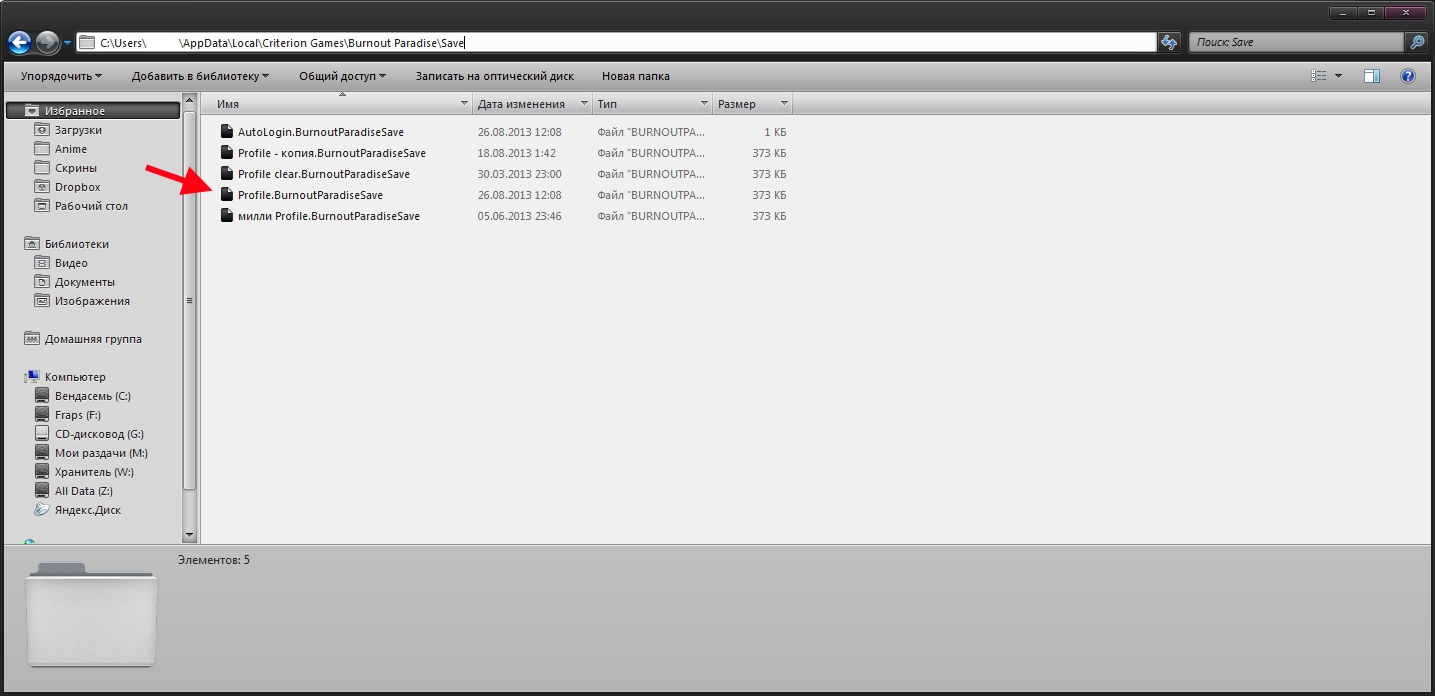This screenshot has width=1435, height=696.
Task: Open the Anime favorites folder
Action: pos(71,149)
